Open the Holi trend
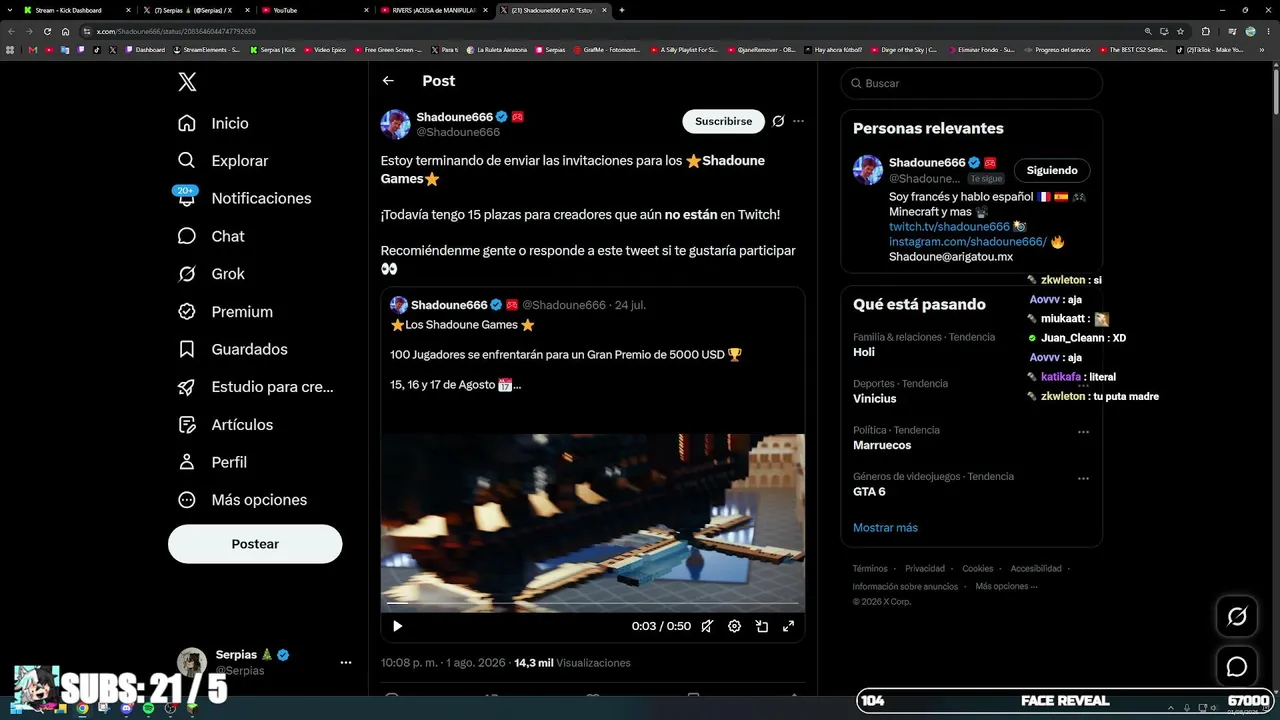This screenshot has width=1280, height=720. tap(864, 352)
